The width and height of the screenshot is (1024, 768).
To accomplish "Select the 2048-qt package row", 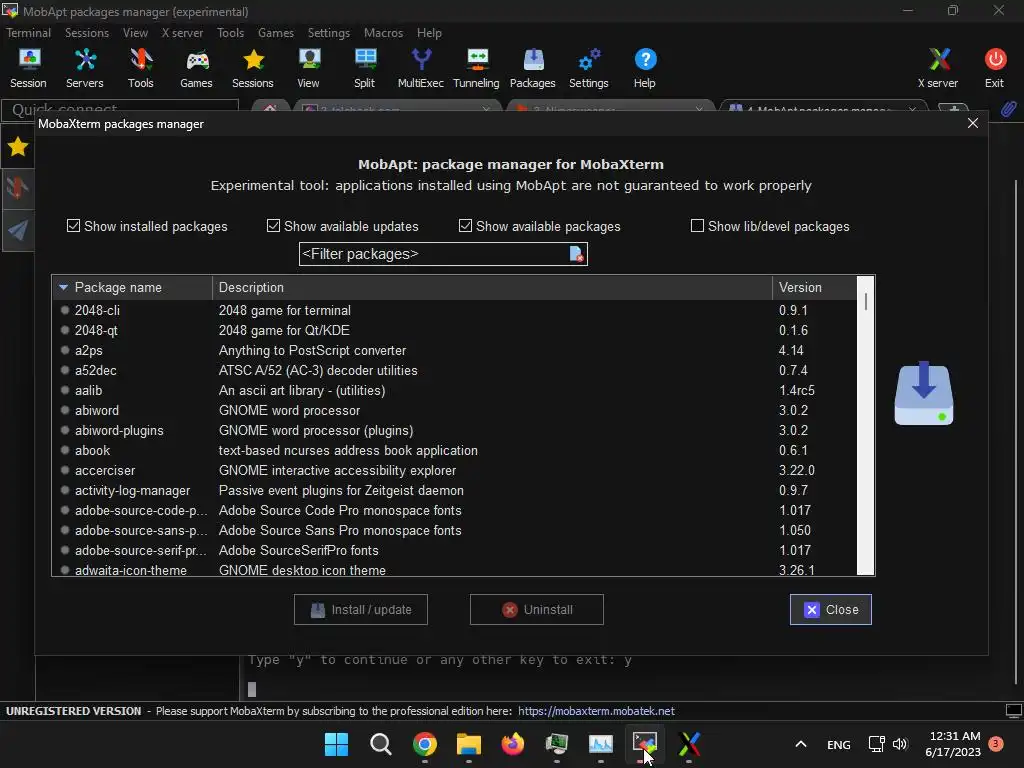I will [454, 330].
